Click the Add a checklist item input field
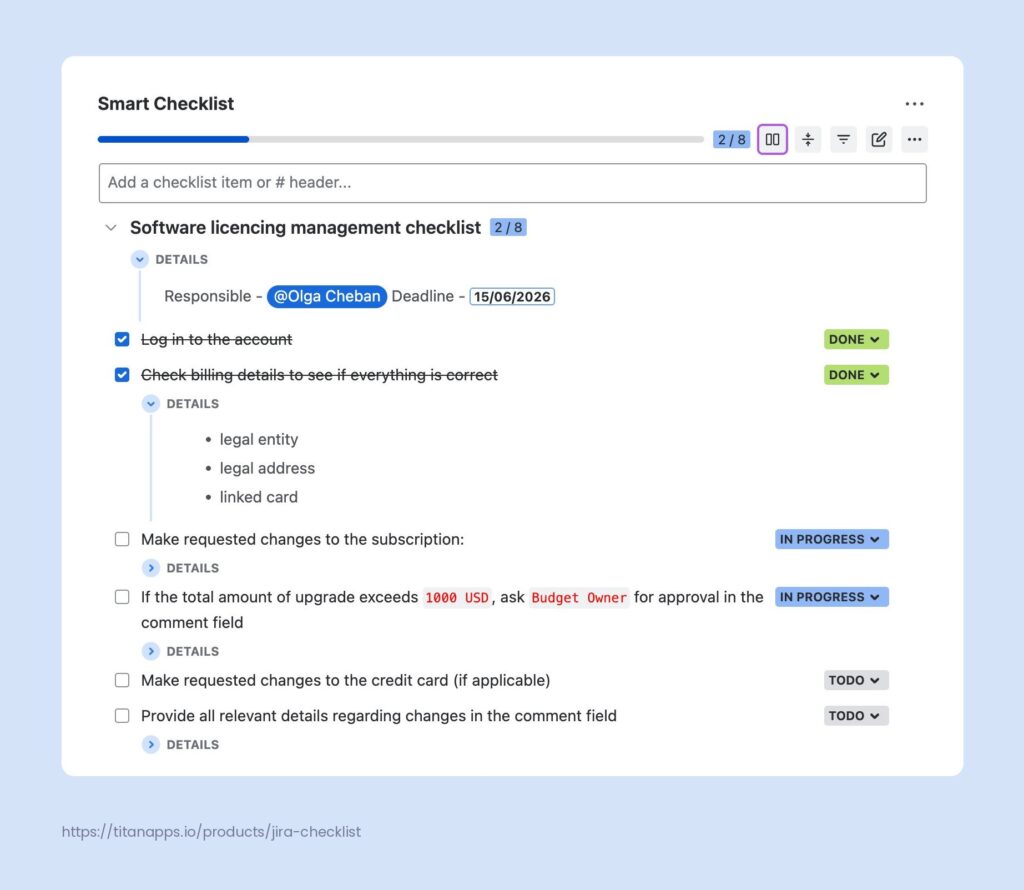Viewport: 1024px width, 890px height. 512,183
